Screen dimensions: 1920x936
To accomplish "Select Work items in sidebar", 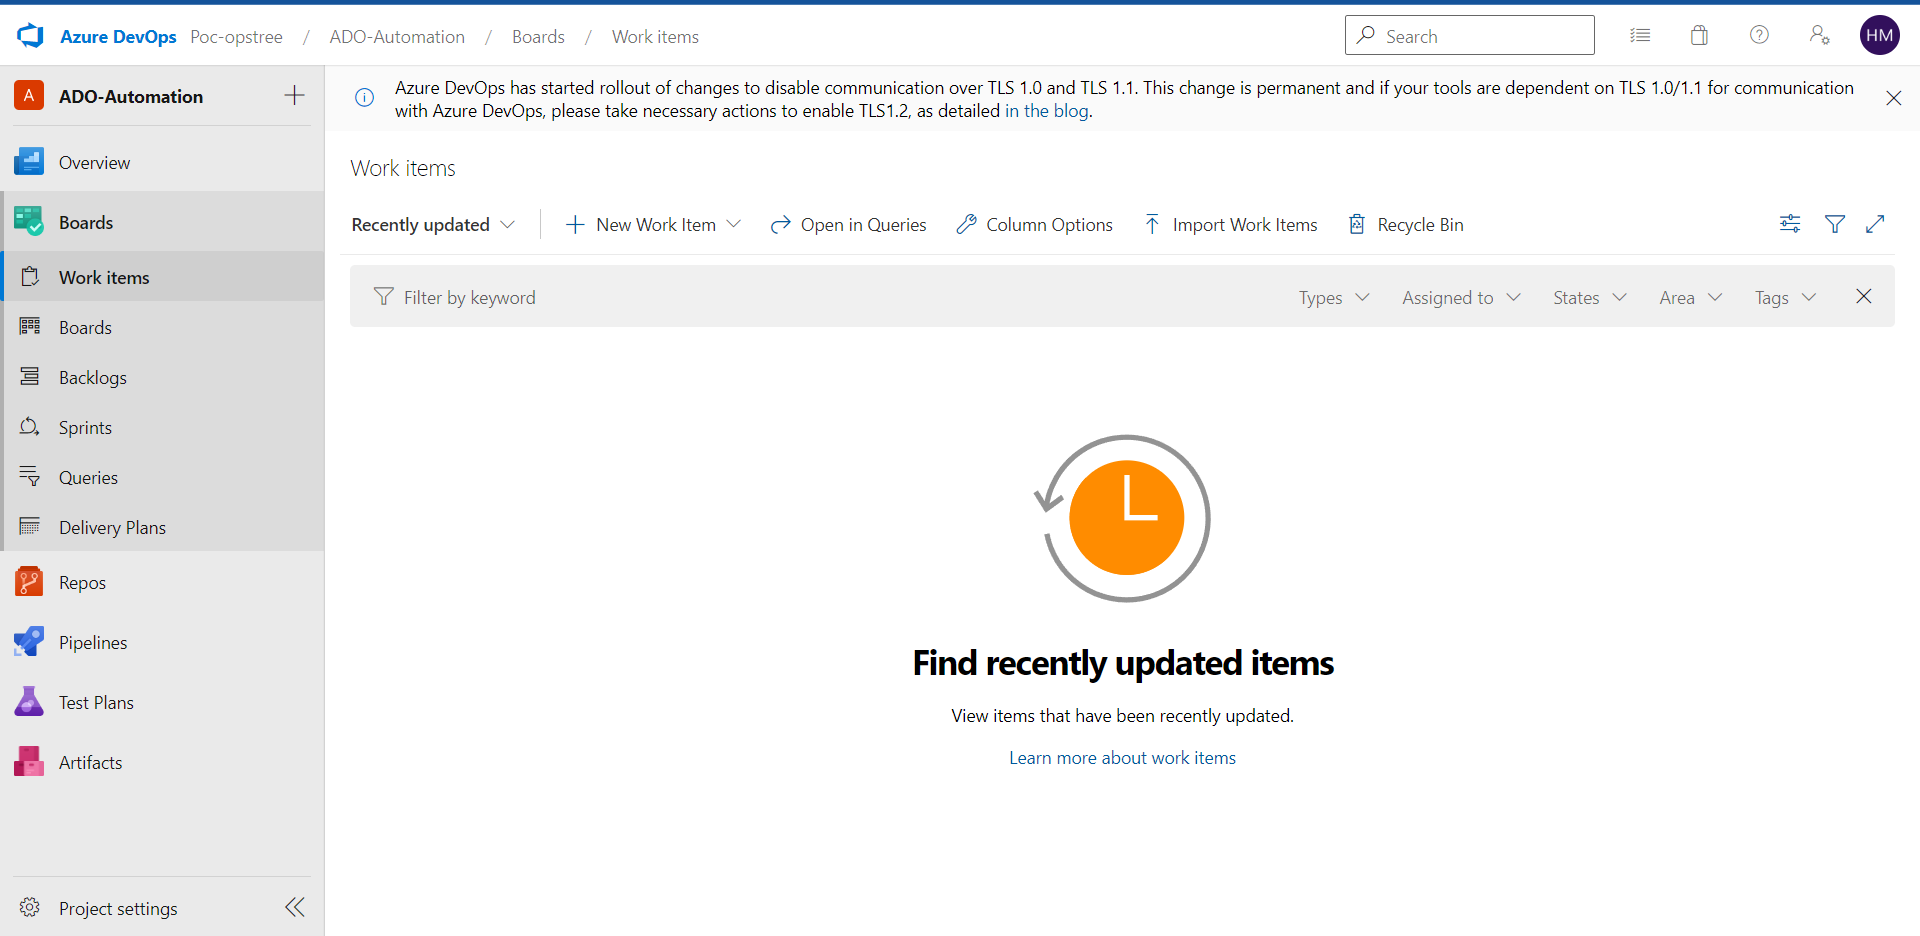I will coord(162,277).
